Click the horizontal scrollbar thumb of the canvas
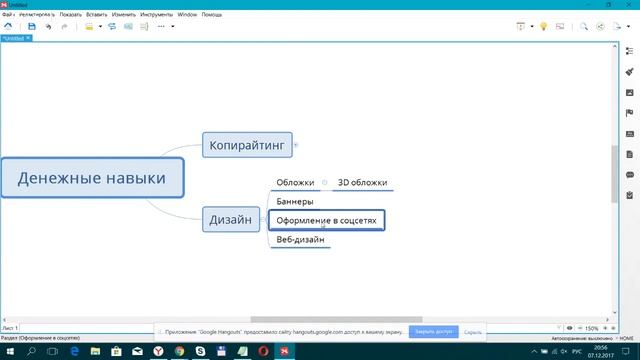Screen dimensions: 640x360 (x=336, y=320)
